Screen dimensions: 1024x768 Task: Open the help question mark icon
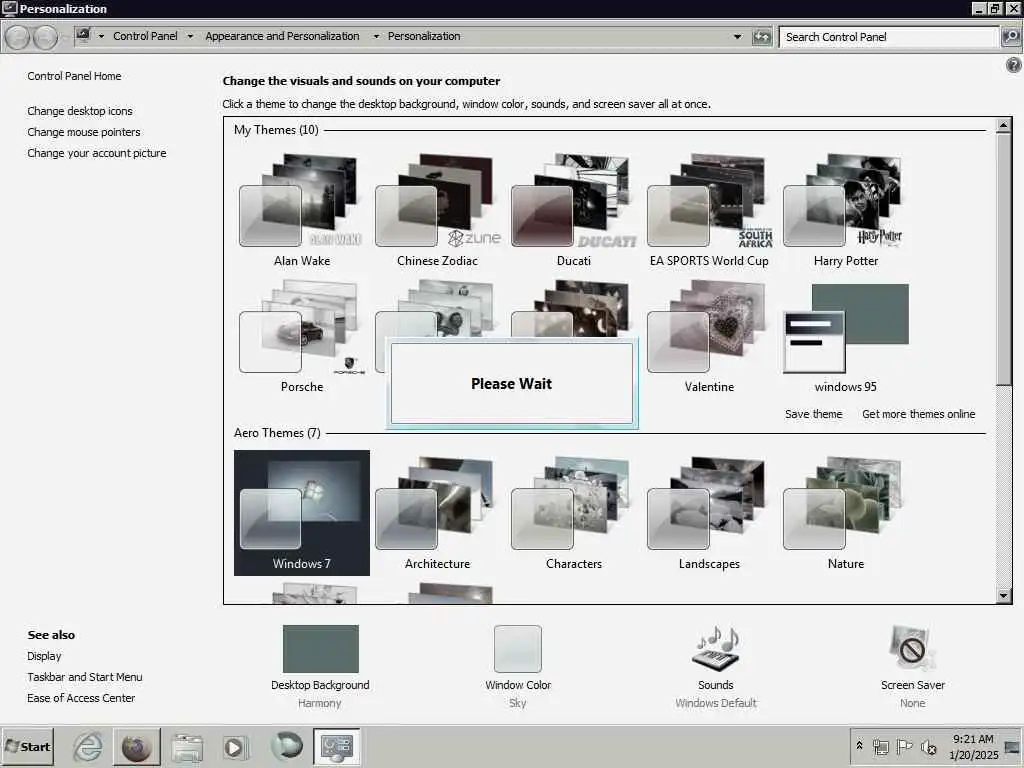1014,65
